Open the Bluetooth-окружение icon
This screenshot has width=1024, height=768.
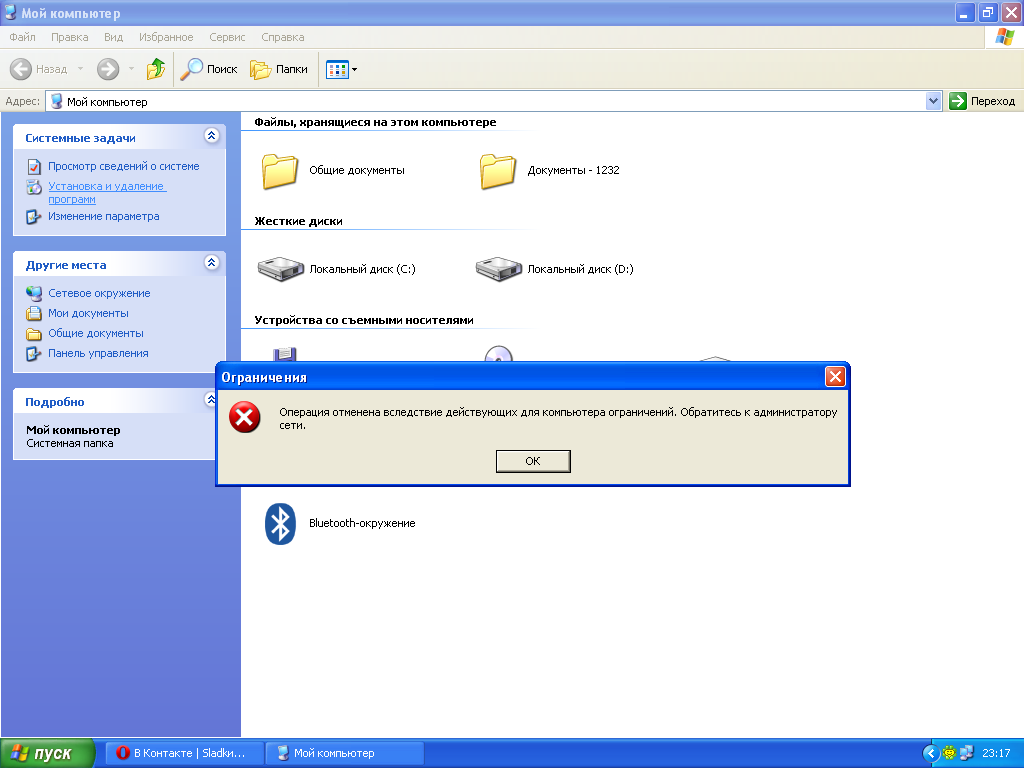(280, 523)
